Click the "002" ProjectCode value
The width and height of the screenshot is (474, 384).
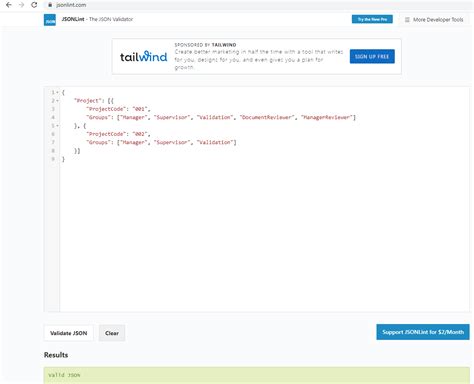(140, 134)
